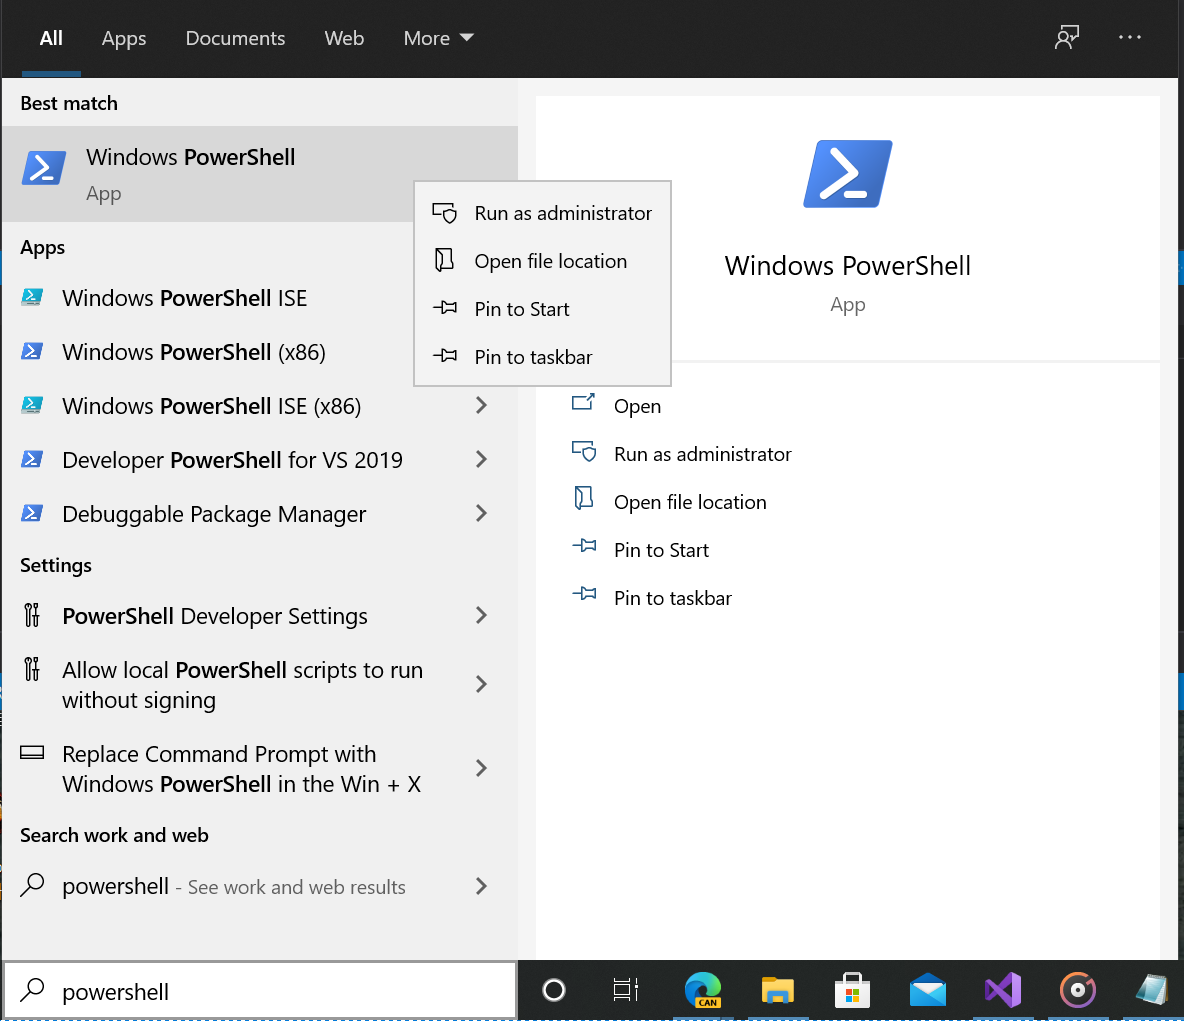Expand the Developer PowerShell for VS 2019 chevron
This screenshot has width=1184, height=1021.
coord(481,459)
